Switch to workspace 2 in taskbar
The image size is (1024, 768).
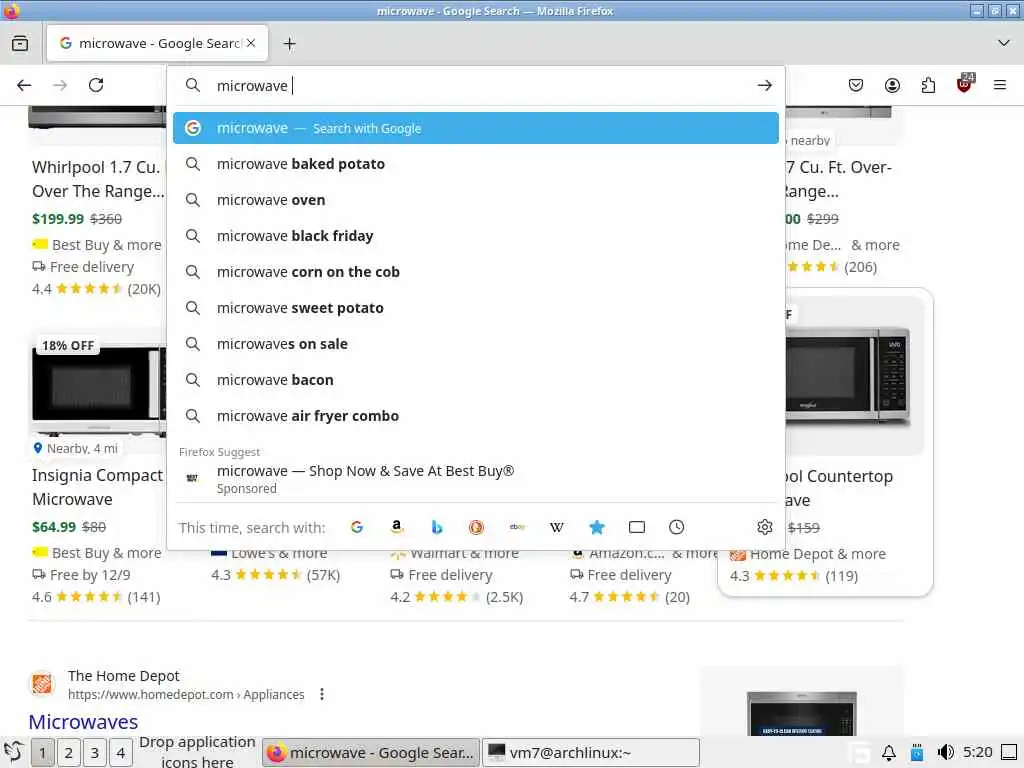click(x=69, y=753)
